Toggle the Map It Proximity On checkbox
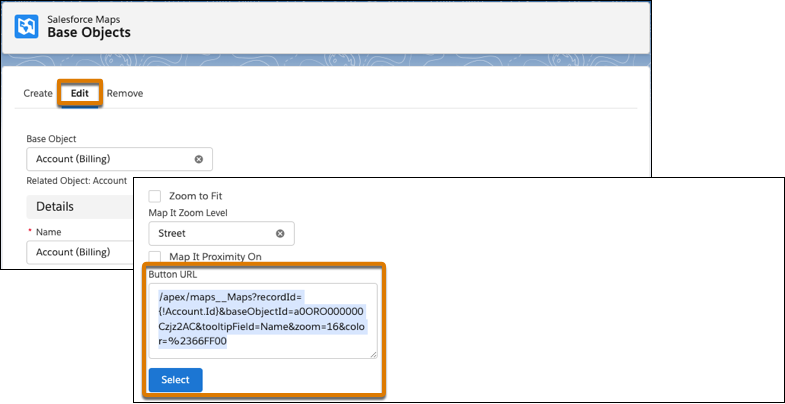The height and width of the screenshot is (404, 785). point(155,257)
